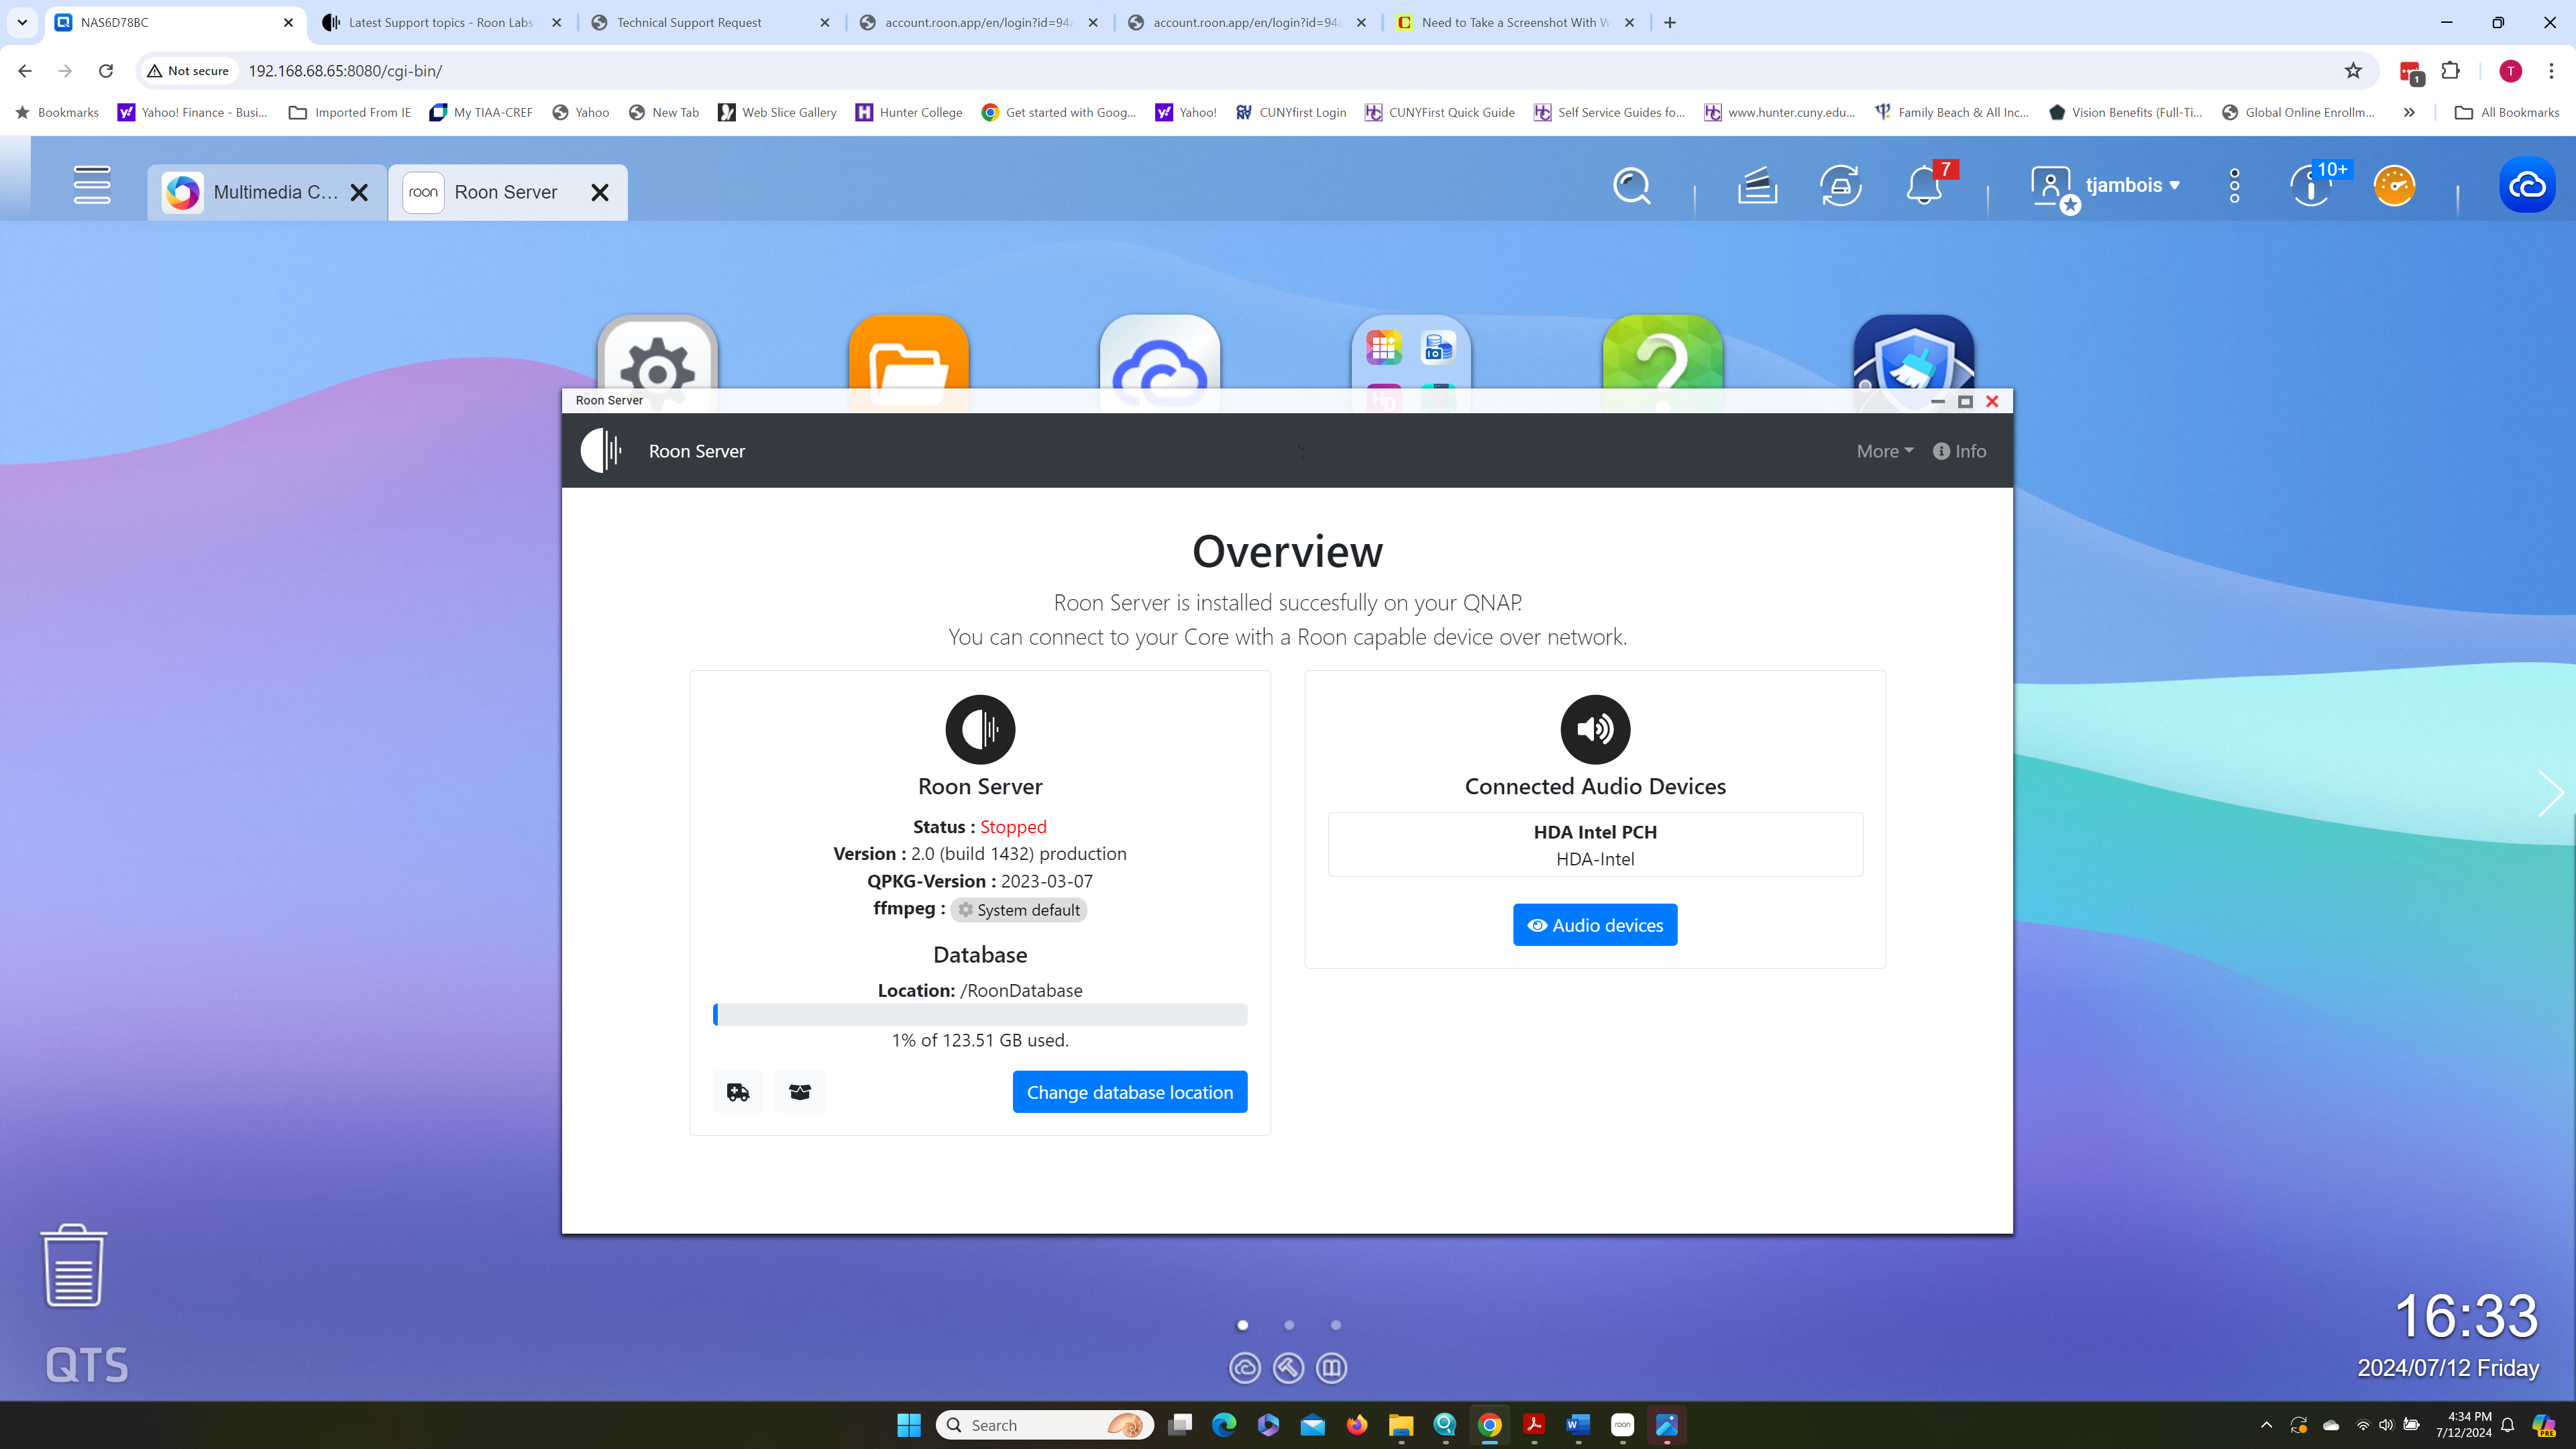
Task: Click ffmpeg System default setting badge
Action: (1019, 909)
